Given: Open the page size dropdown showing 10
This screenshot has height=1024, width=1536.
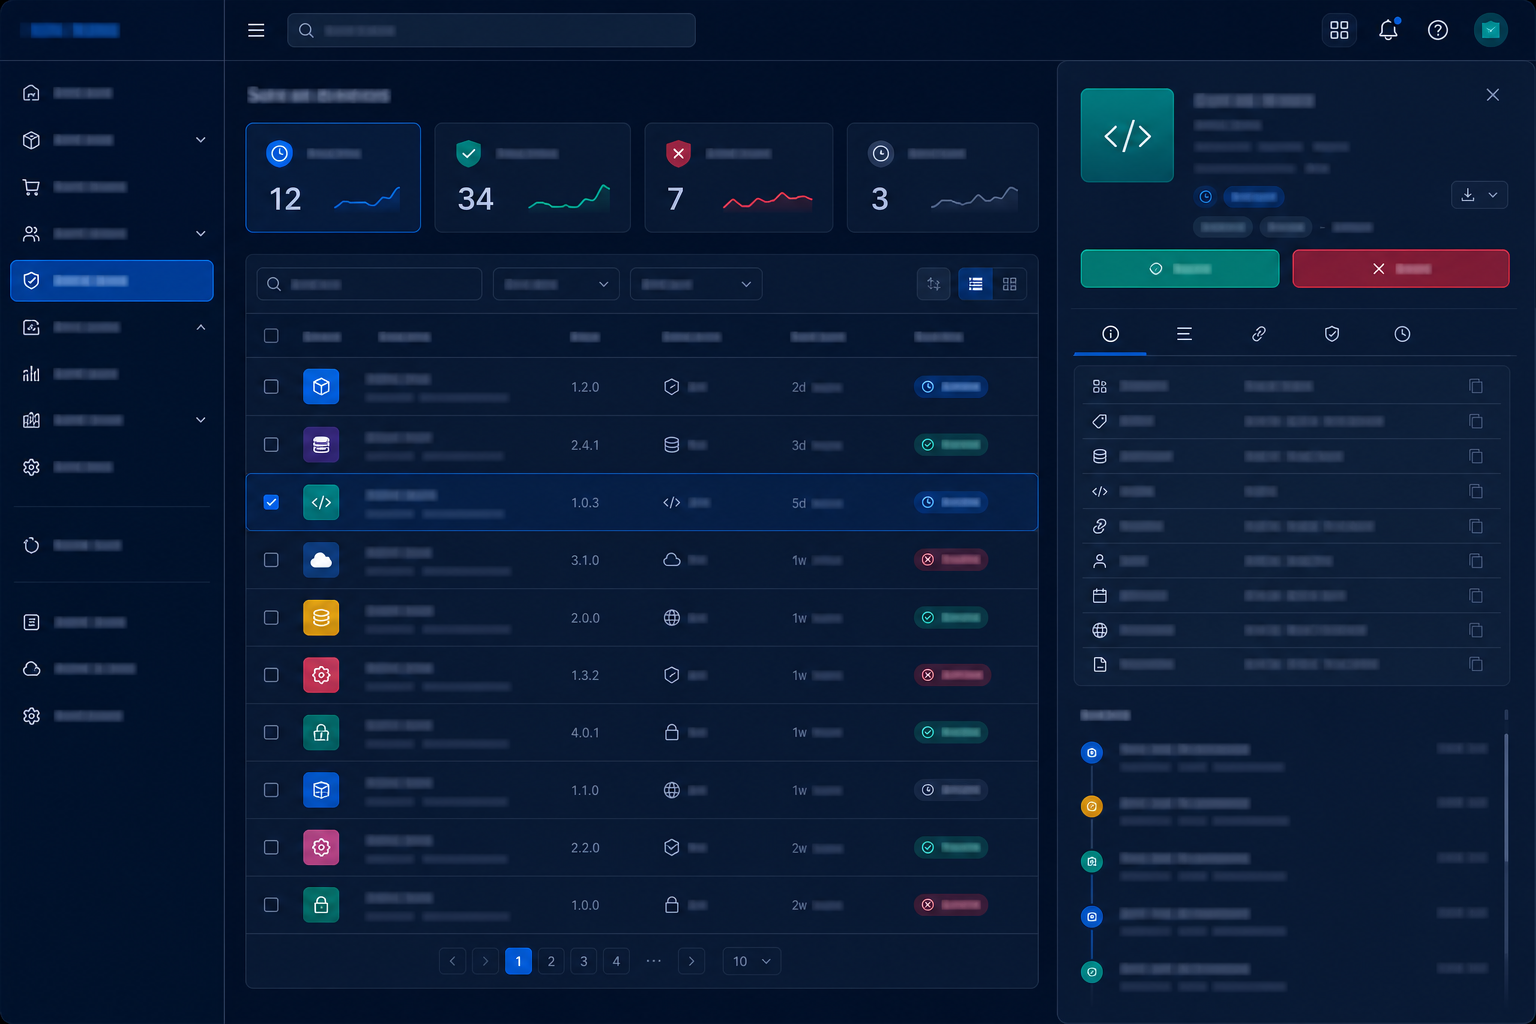Looking at the screenshot, I should point(751,961).
